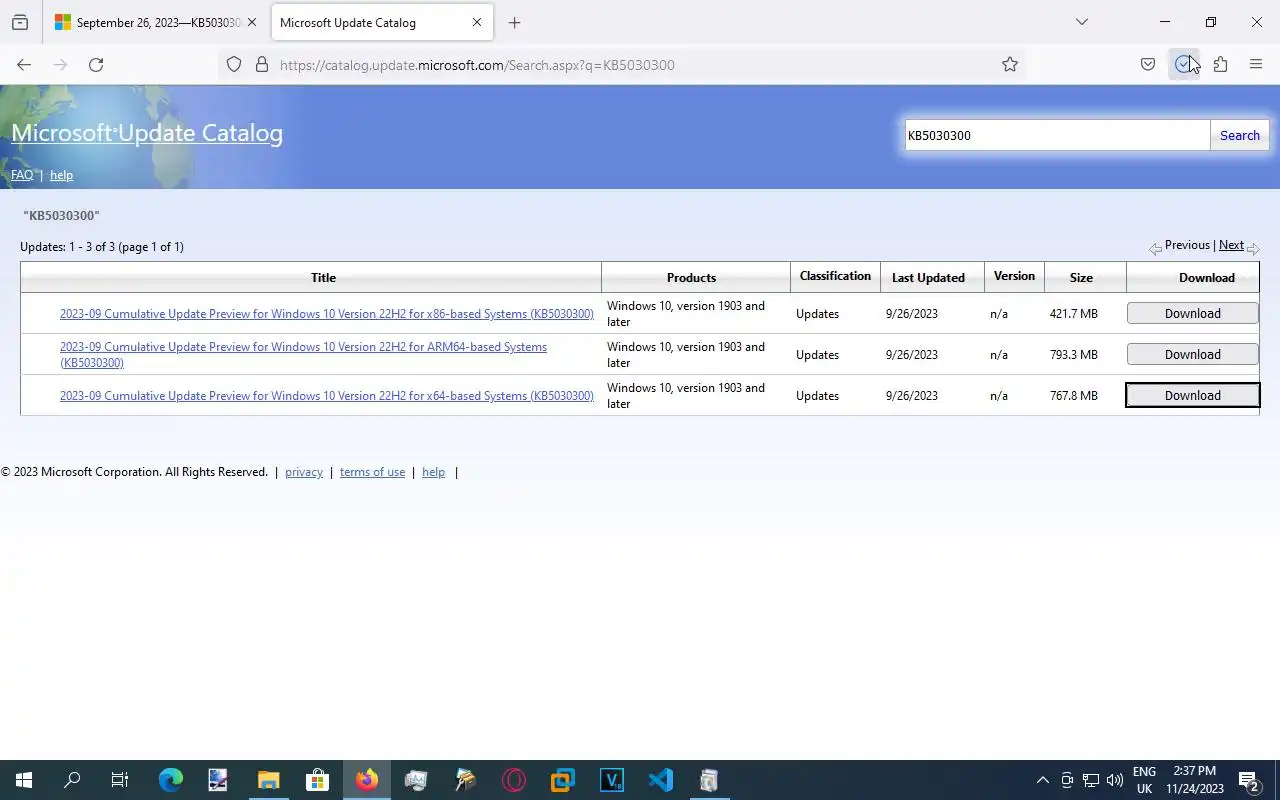Image resolution: width=1280 pixels, height=800 pixels.
Task: Click the Microsoft Update Catalog heading link
Action: 147,133
